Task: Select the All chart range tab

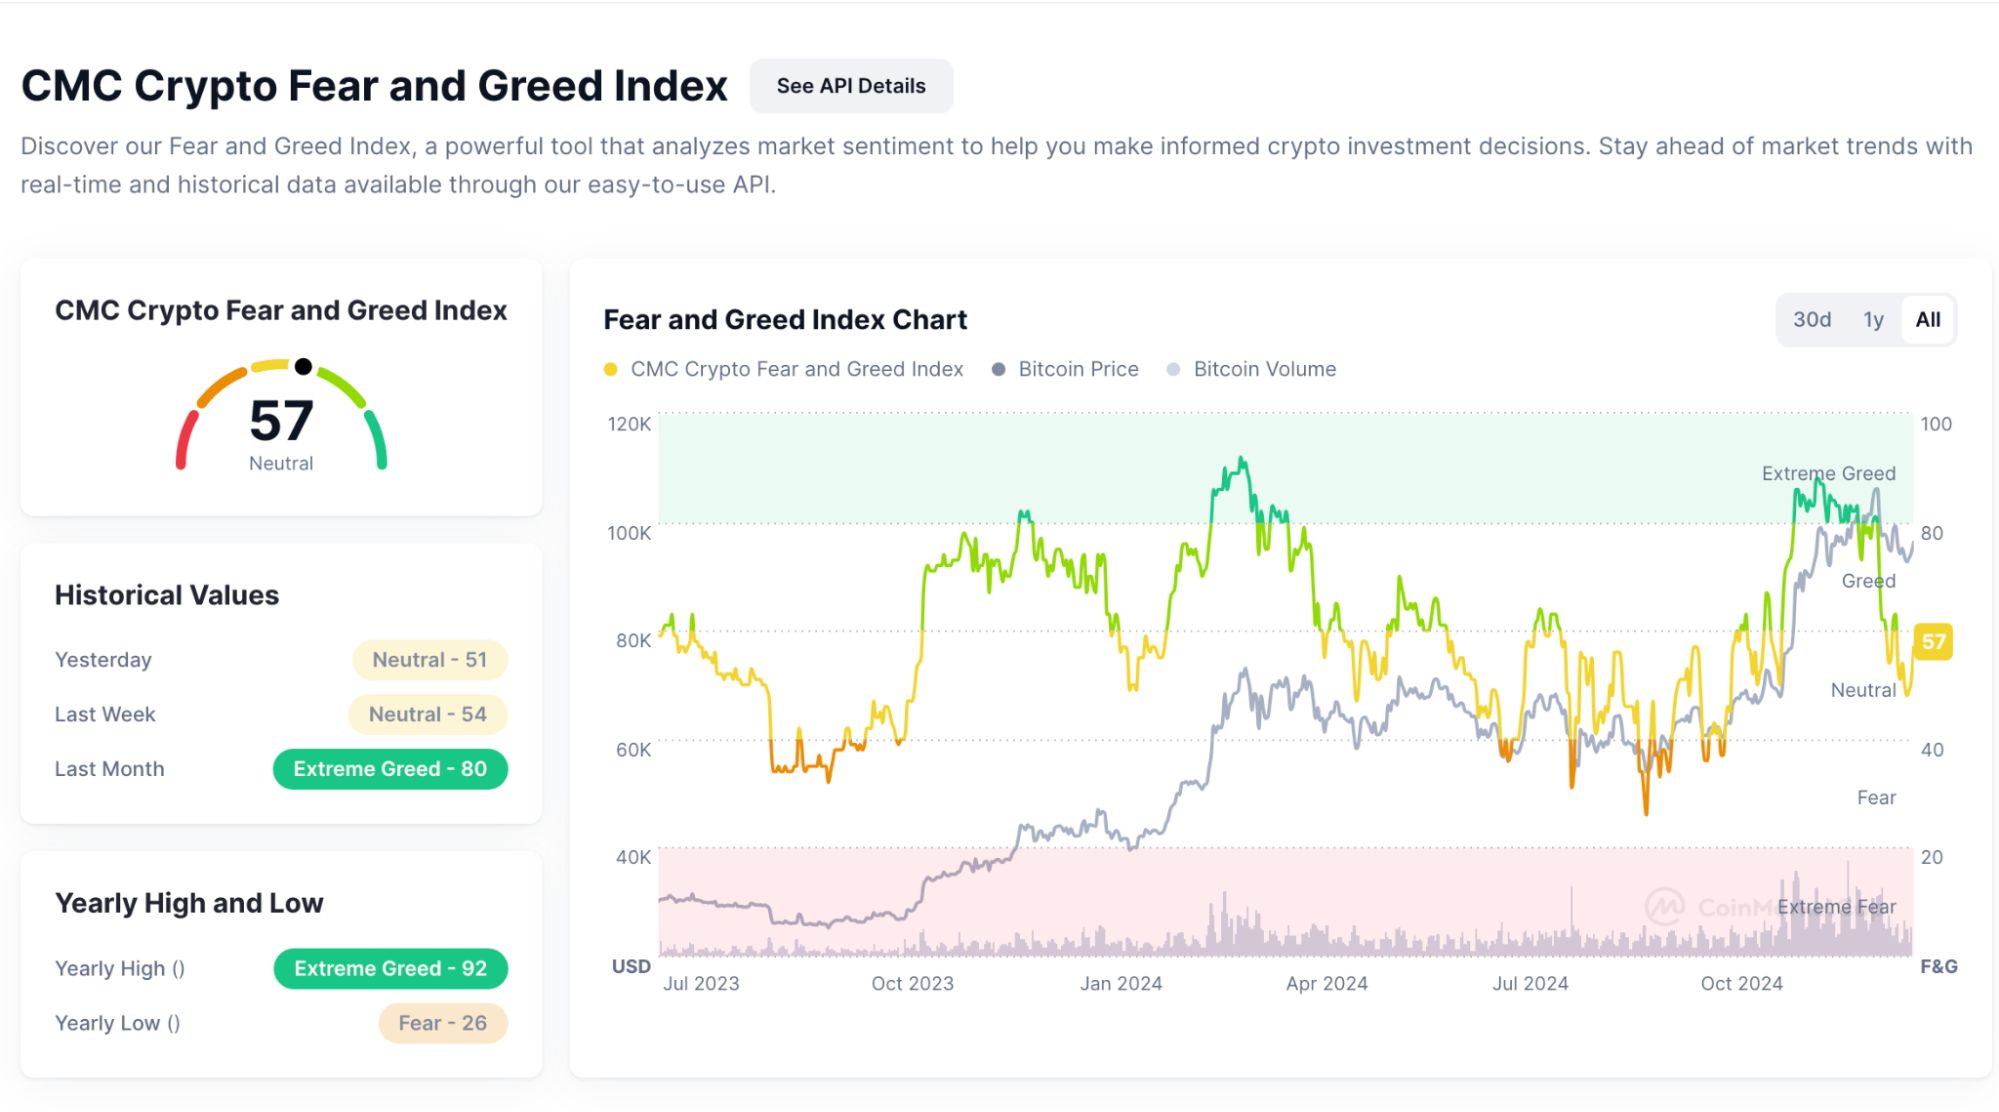Action: coord(1927,320)
